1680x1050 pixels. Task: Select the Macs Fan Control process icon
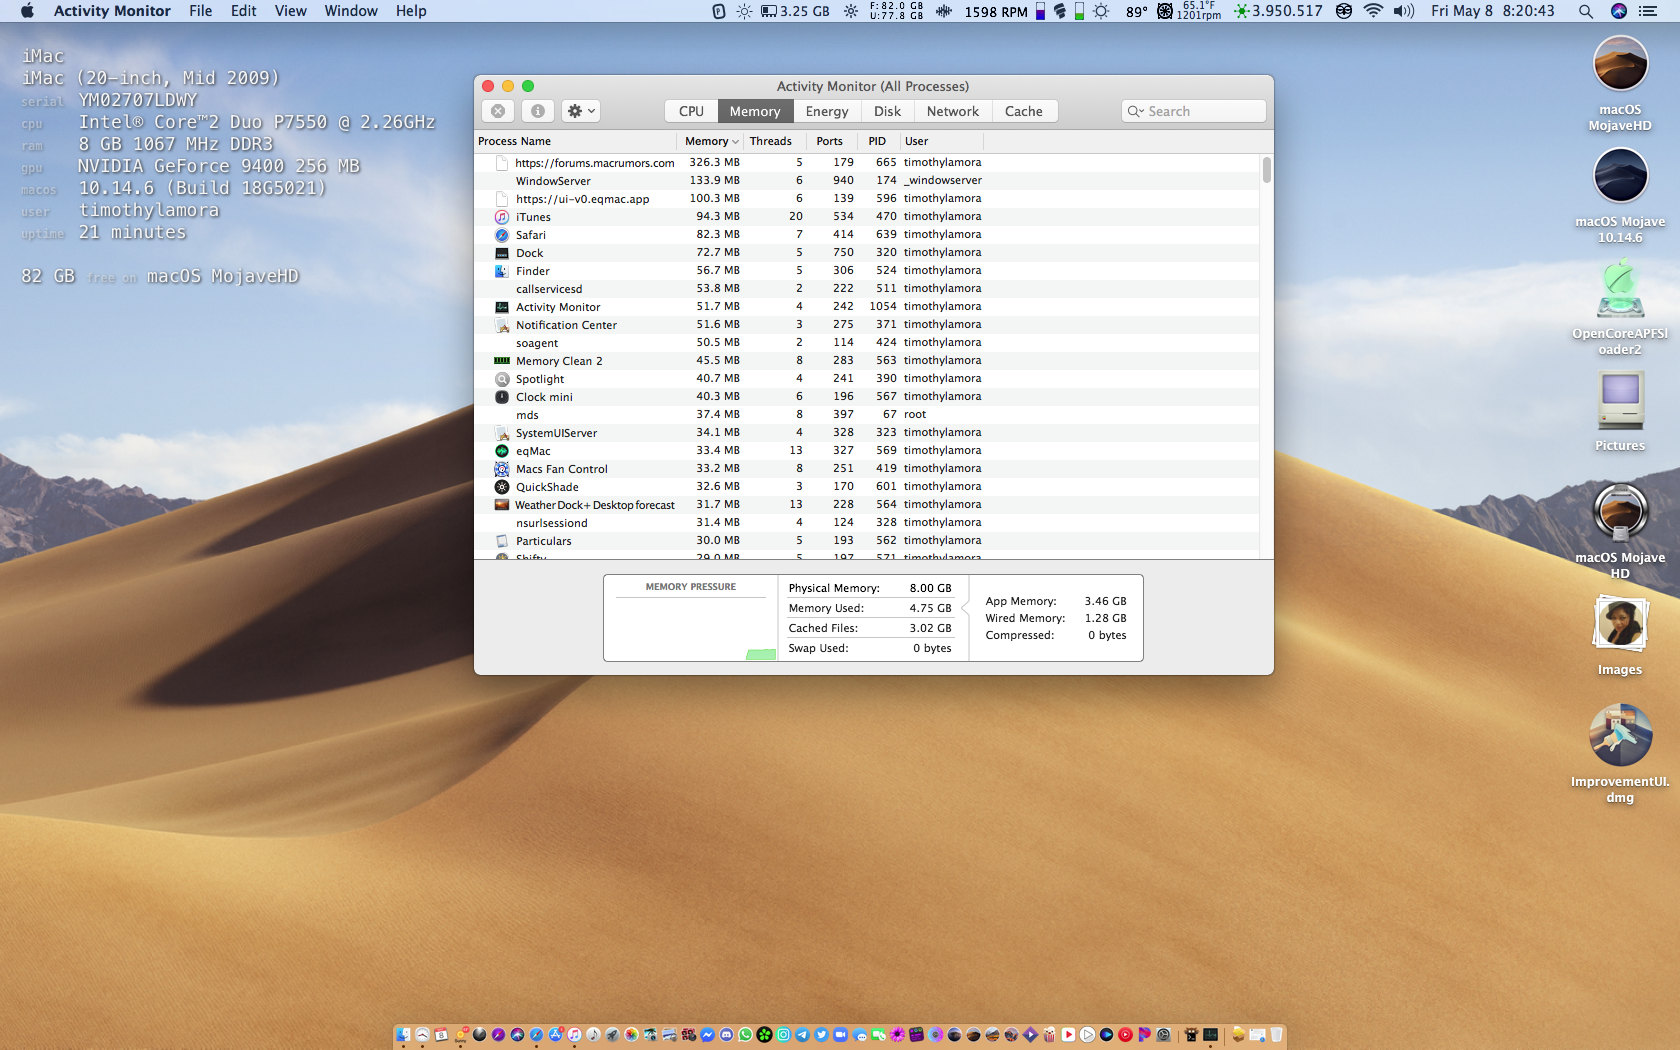tap(502, 469)
